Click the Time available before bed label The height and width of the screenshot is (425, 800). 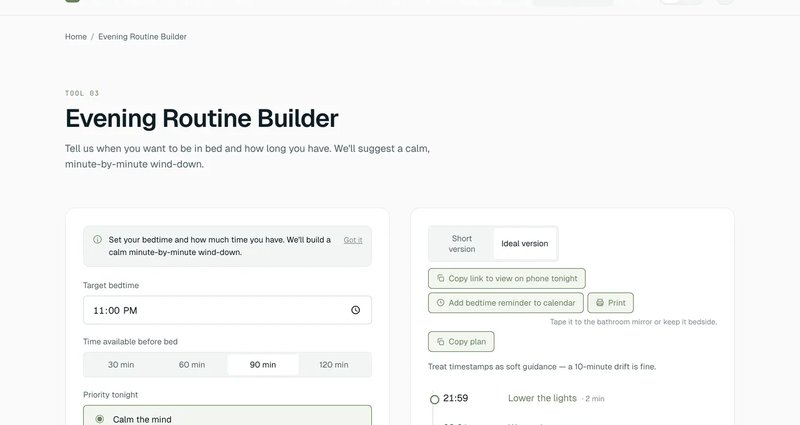point(130,342)
